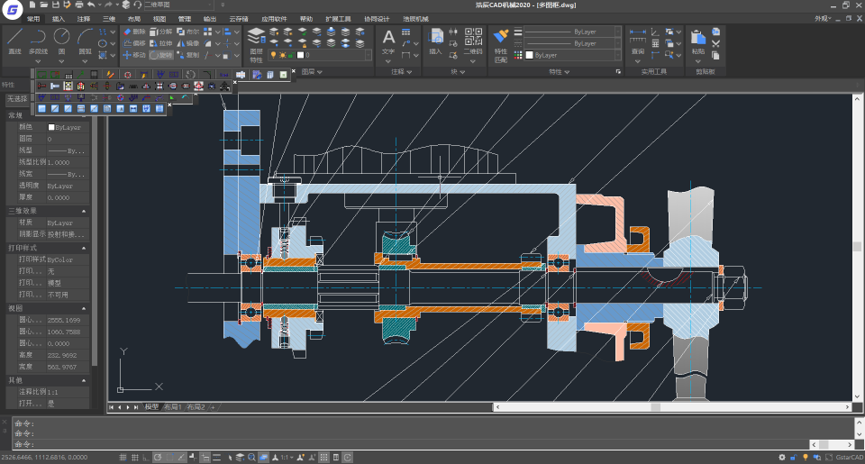
Task: Expand the 外观 appearance dropdown
Action: pos(823,19)
